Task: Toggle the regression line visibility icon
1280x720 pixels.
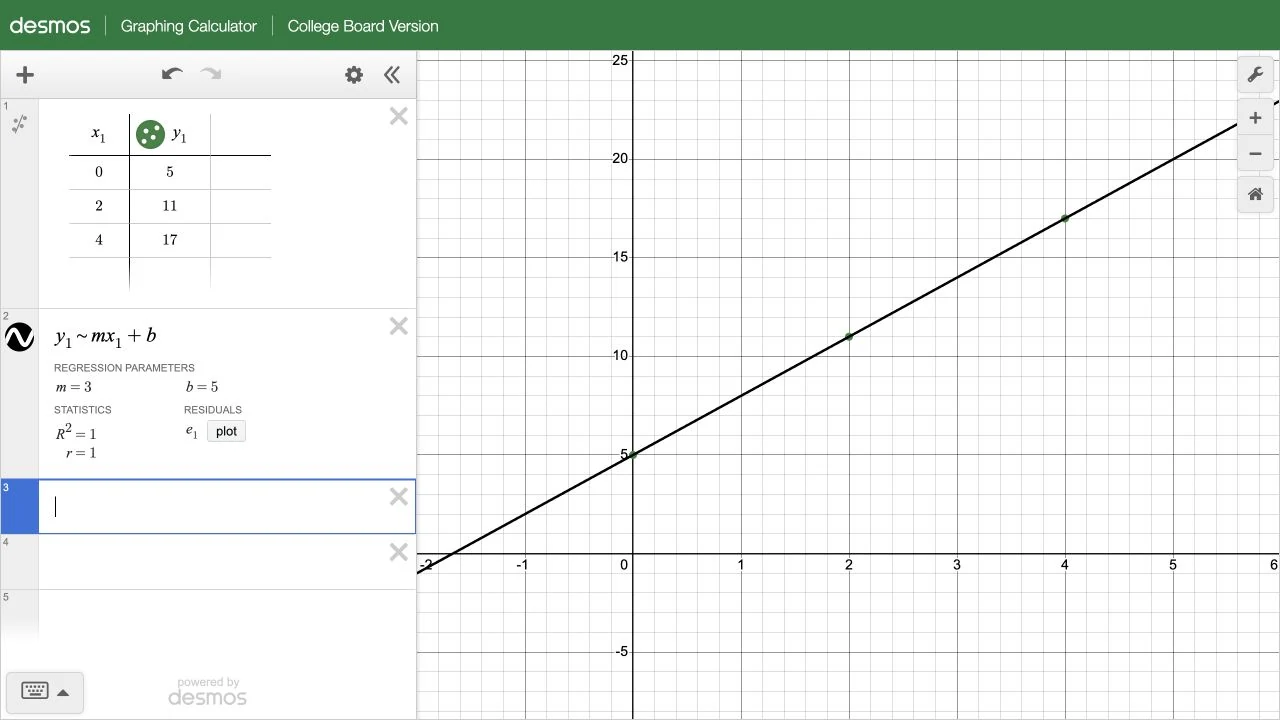Action: pyautogui.click(x=20, y=338)
